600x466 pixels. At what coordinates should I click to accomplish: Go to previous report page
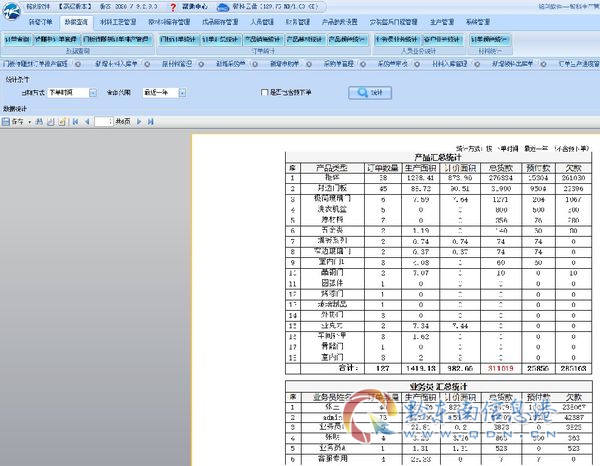[x=87, y=122]
